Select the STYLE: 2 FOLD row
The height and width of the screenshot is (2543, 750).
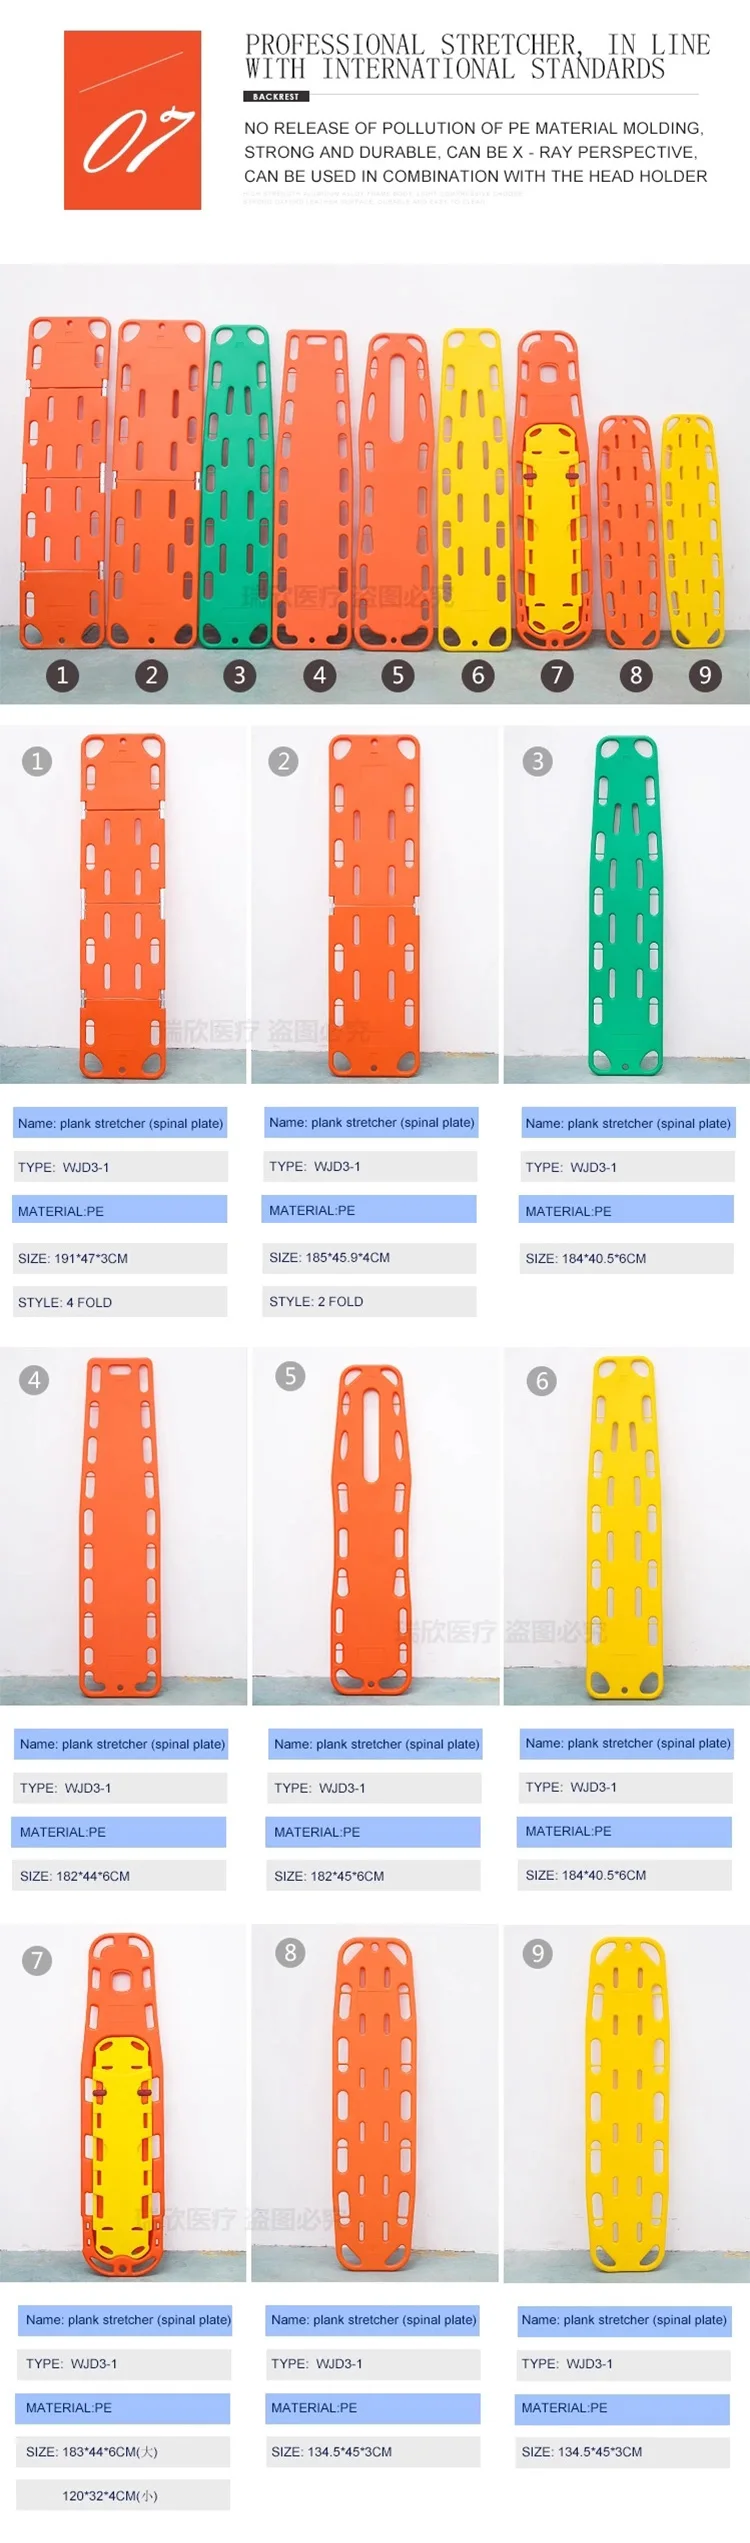click(370, 1301)
